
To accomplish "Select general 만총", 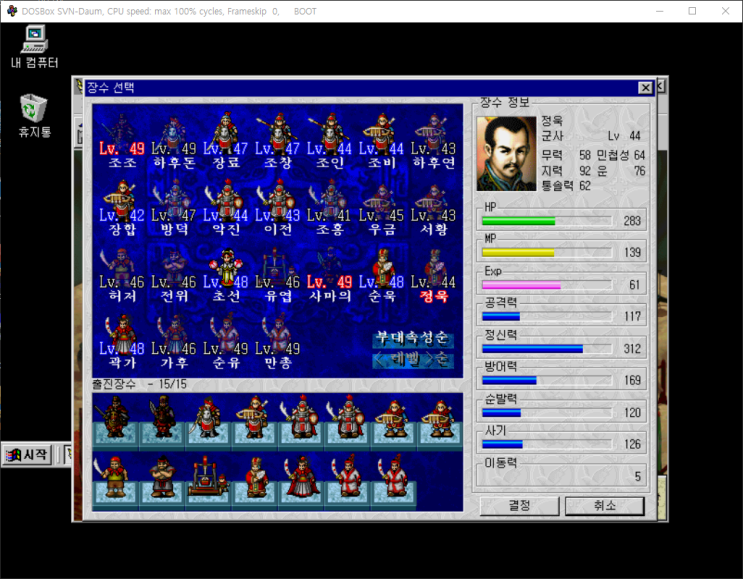I will point(278,341).
